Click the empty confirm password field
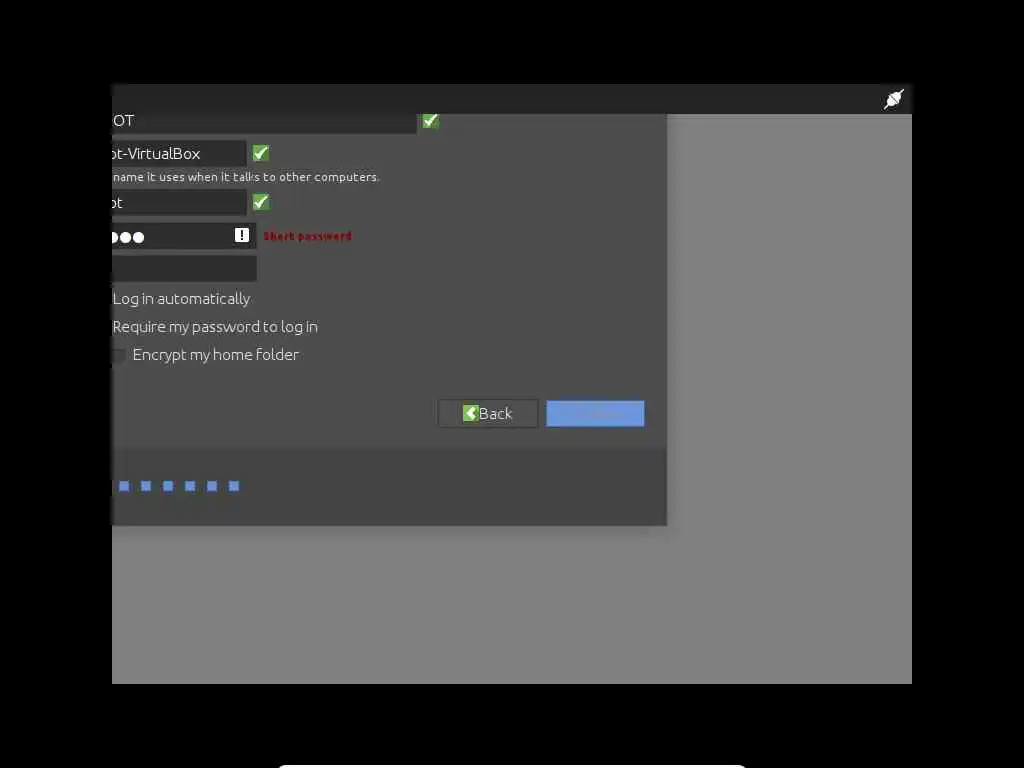Image resolution: width=1024 pixels, height=768 pixels. (x=184, y=268)
